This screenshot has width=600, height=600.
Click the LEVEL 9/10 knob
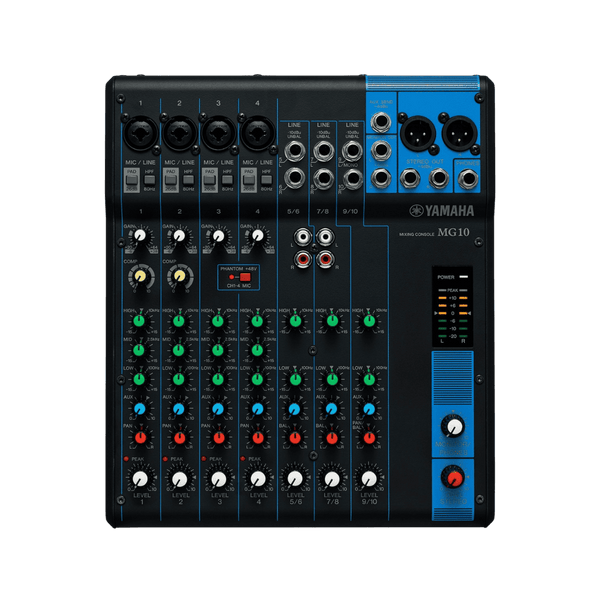(x=369, y=479)
